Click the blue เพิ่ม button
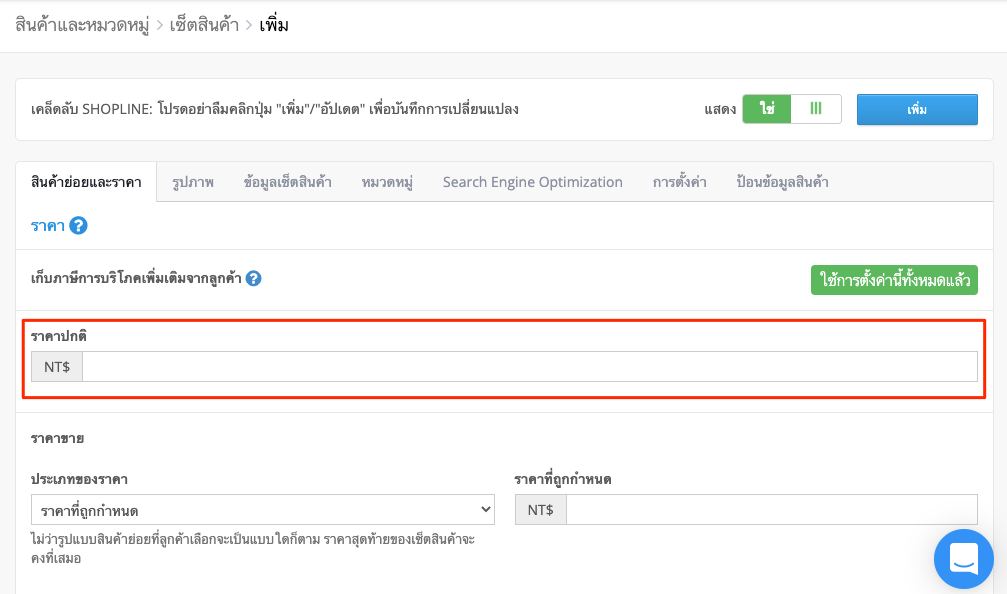The height and width of the screenshot is (594, 1007). point(917,109)
